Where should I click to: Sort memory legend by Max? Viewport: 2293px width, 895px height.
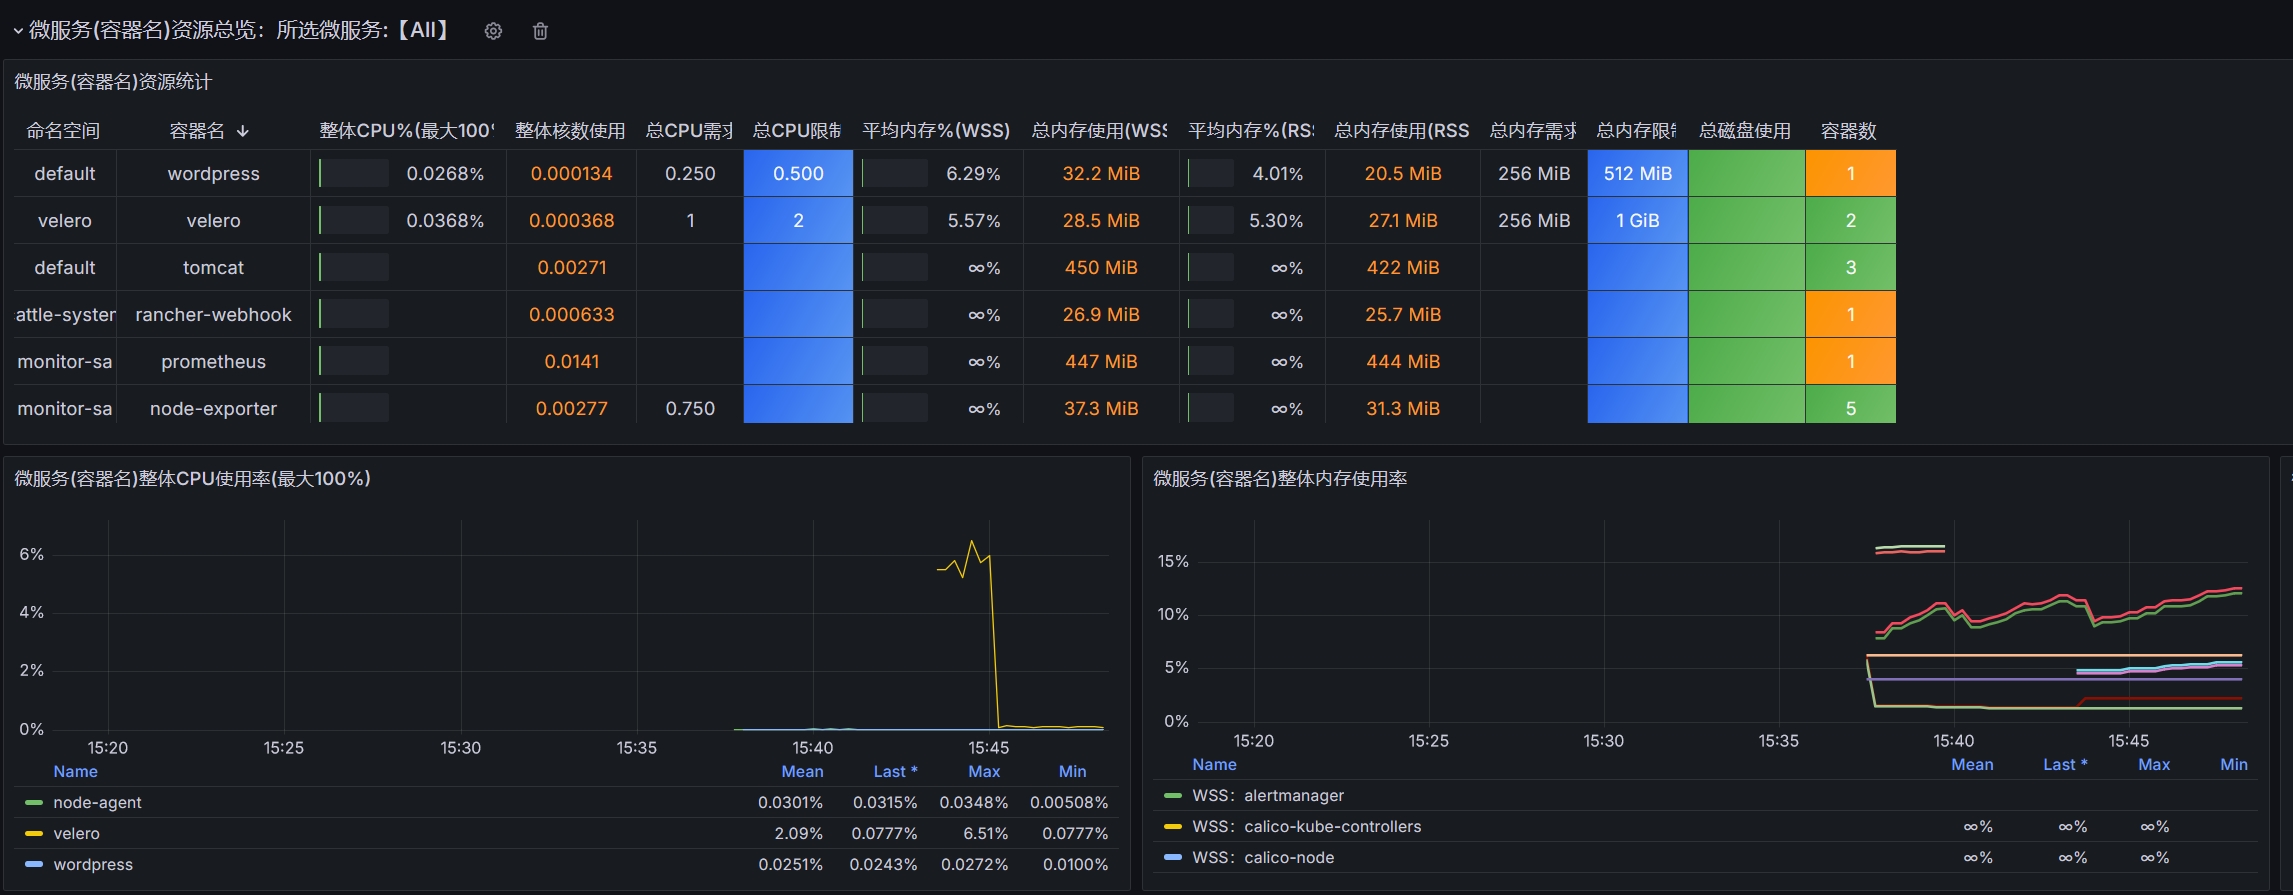coord(2154,764)
